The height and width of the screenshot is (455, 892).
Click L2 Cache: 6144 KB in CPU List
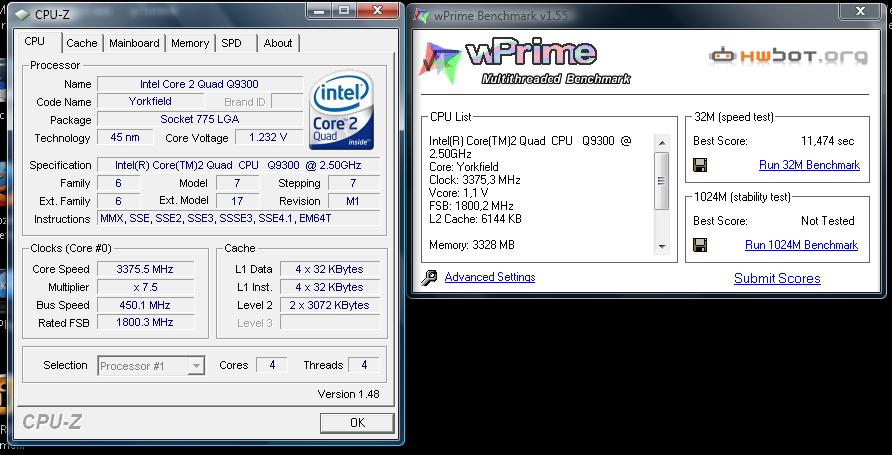[x=476, y=218]
